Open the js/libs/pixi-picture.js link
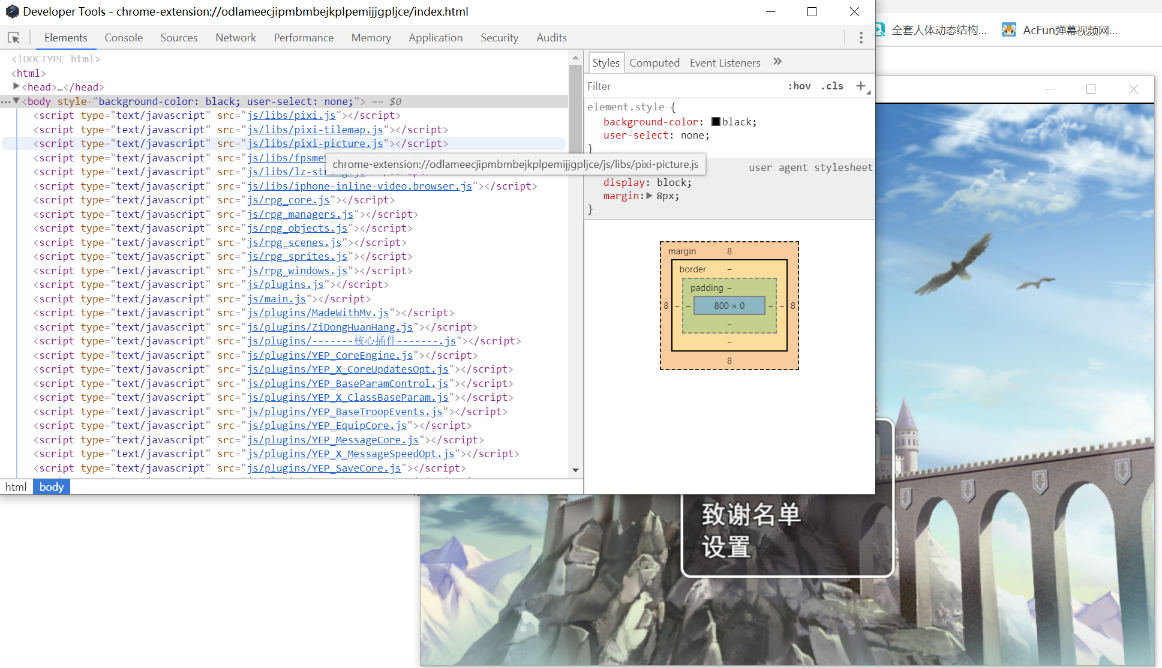Viewport: 1162px width, 668px height. coord(315,144)
